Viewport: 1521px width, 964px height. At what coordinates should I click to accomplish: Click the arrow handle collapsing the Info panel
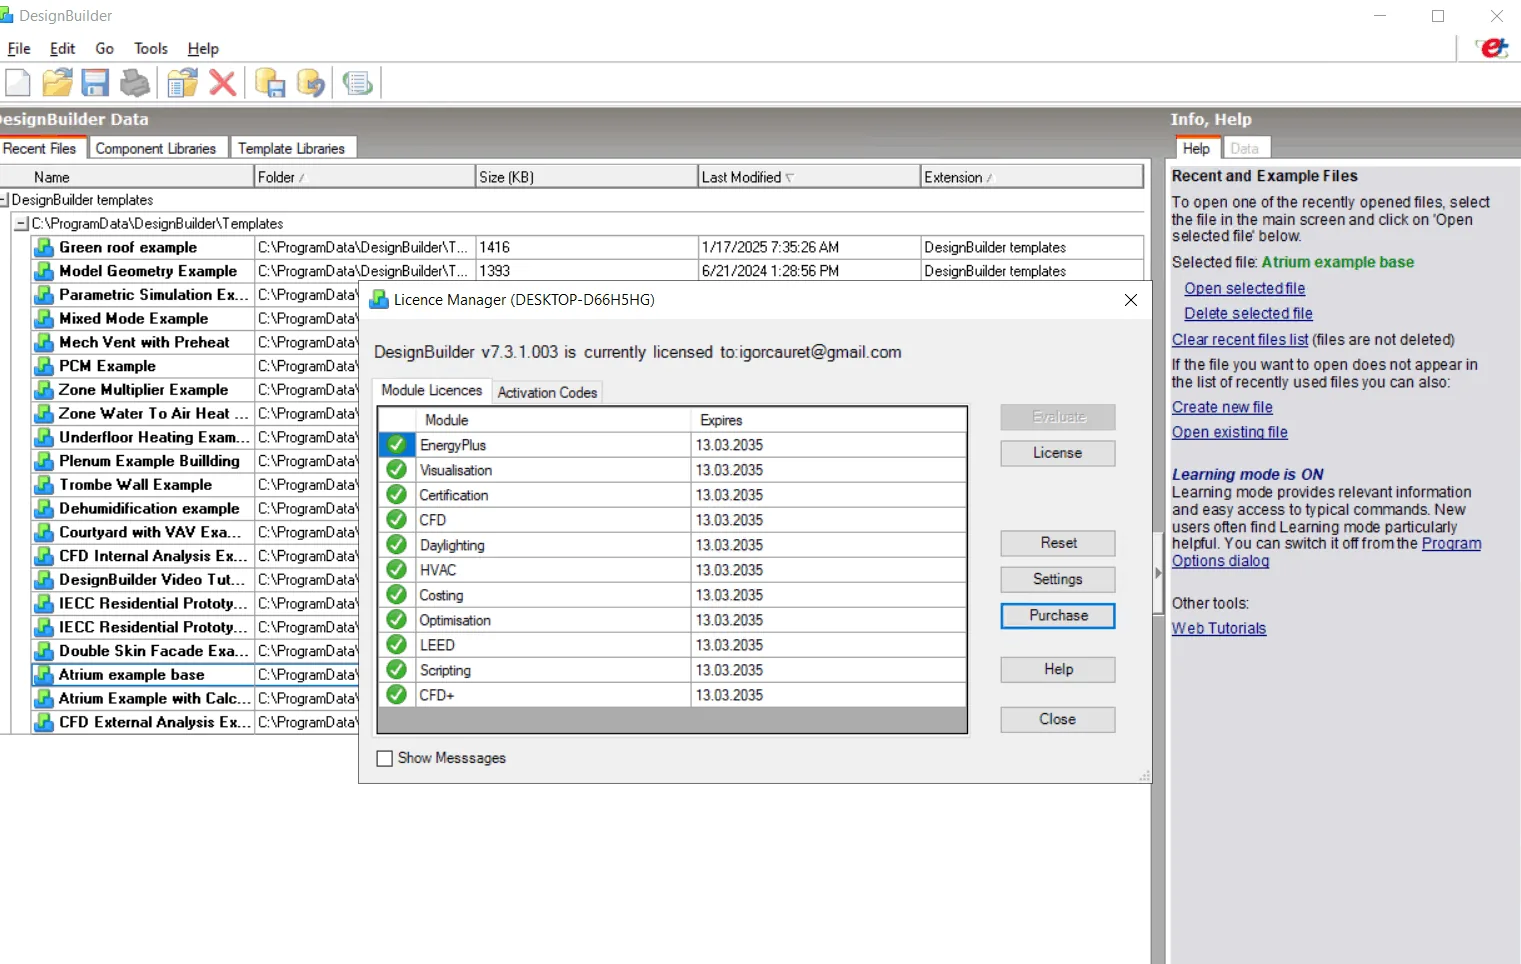pos(1158,573)
